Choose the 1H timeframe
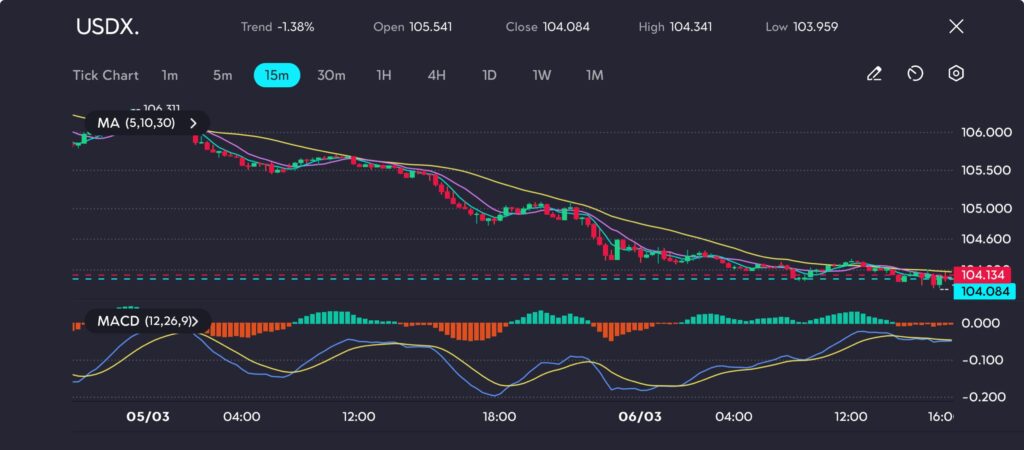 [384, 75]
